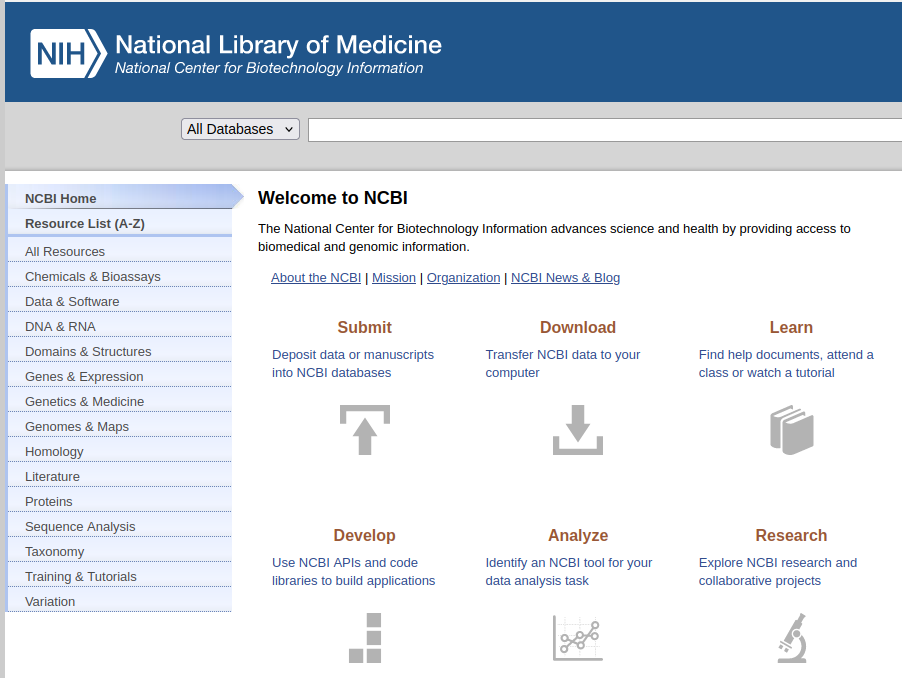The image size is (902, 678).
Task: Choose Chemicals & Bioassays from sidebar
Action: click(x=93, y=276)
